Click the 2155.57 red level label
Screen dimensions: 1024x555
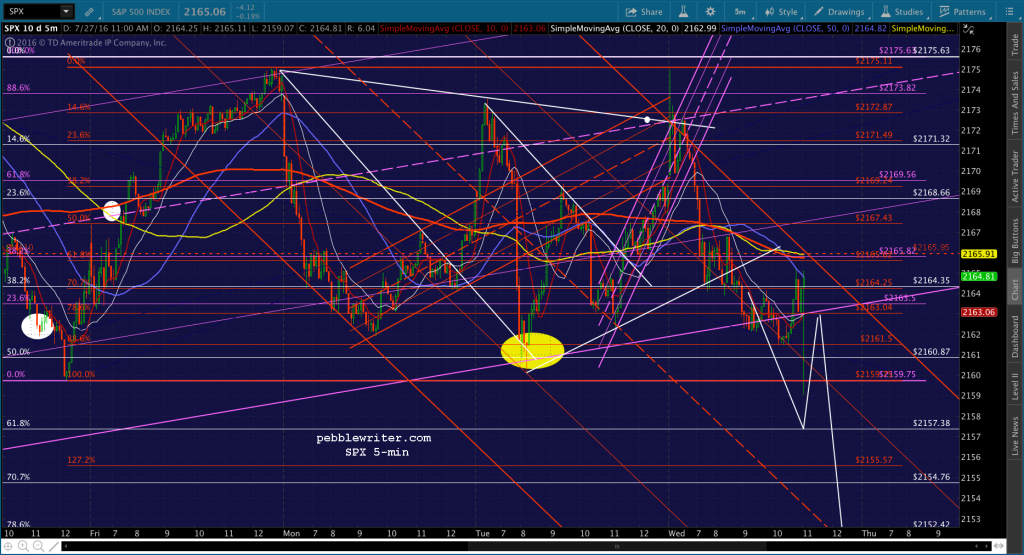coord(874,460)
